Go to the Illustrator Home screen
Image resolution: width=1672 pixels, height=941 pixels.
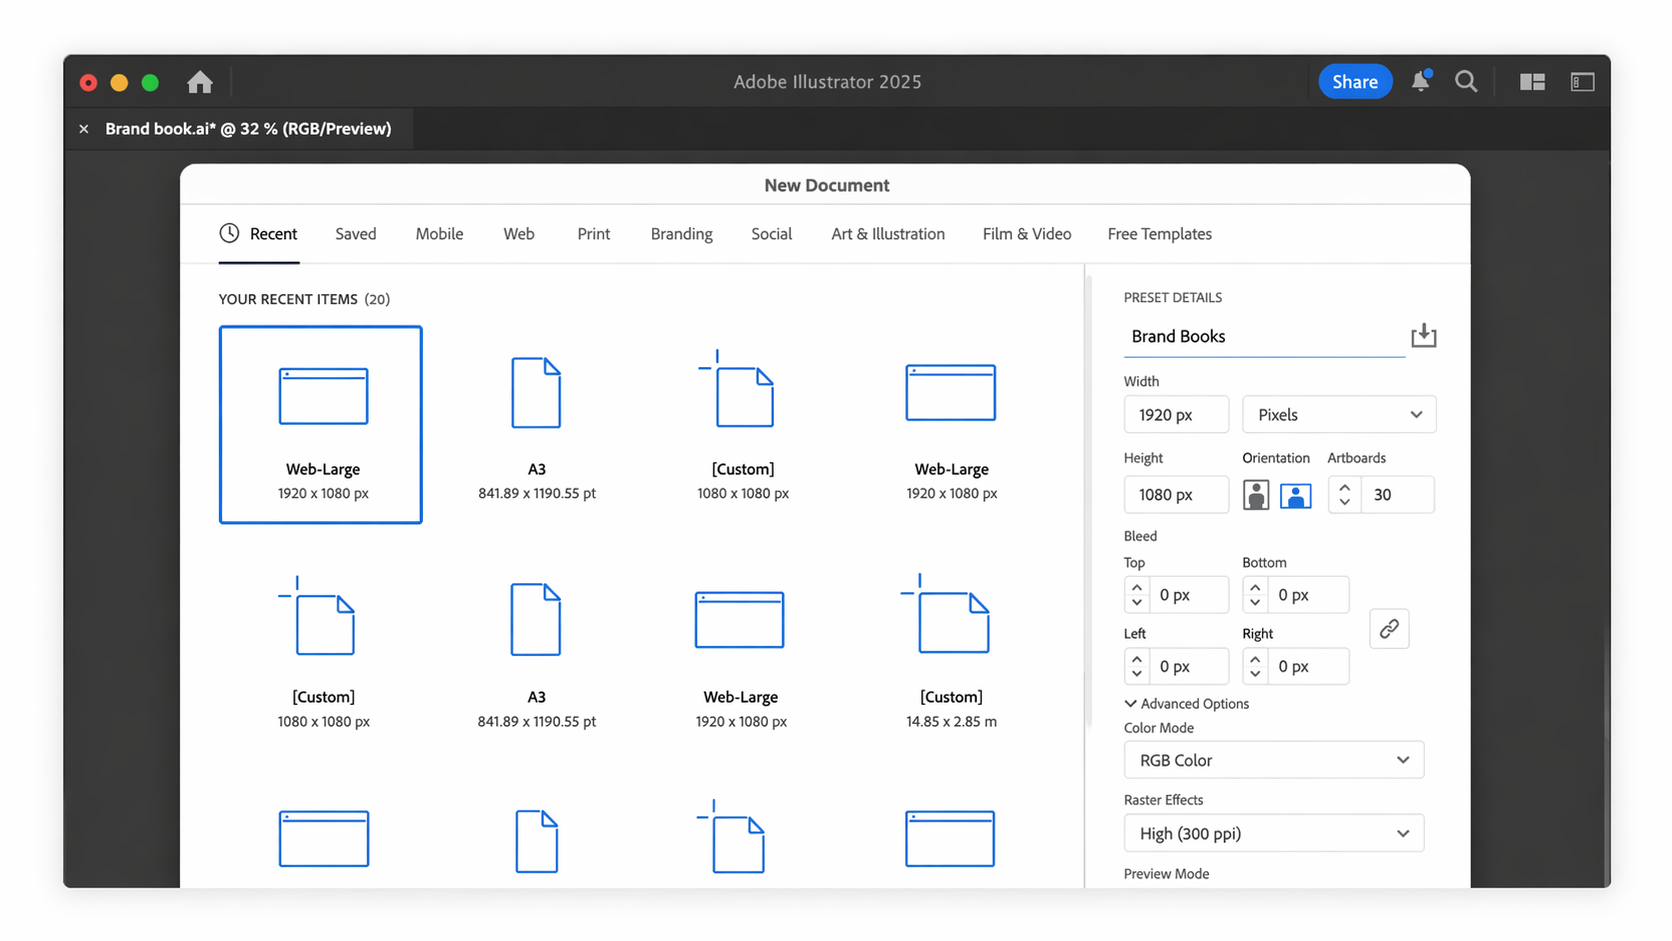click(x=200, y=82)
